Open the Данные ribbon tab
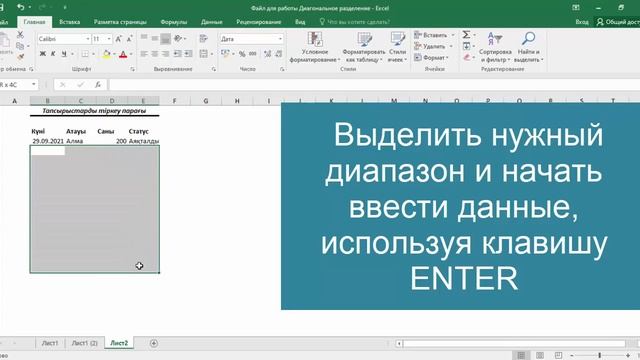This screenshot has width=640, height=360. pos(211,22)
